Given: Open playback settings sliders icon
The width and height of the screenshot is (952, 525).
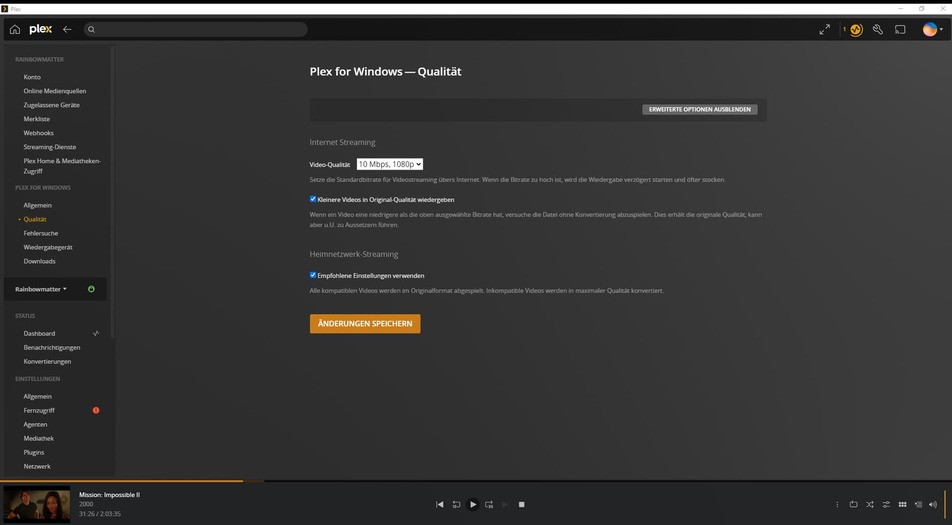Looking at the screenshot, I should pyautogui.click(x=886, y=504).
